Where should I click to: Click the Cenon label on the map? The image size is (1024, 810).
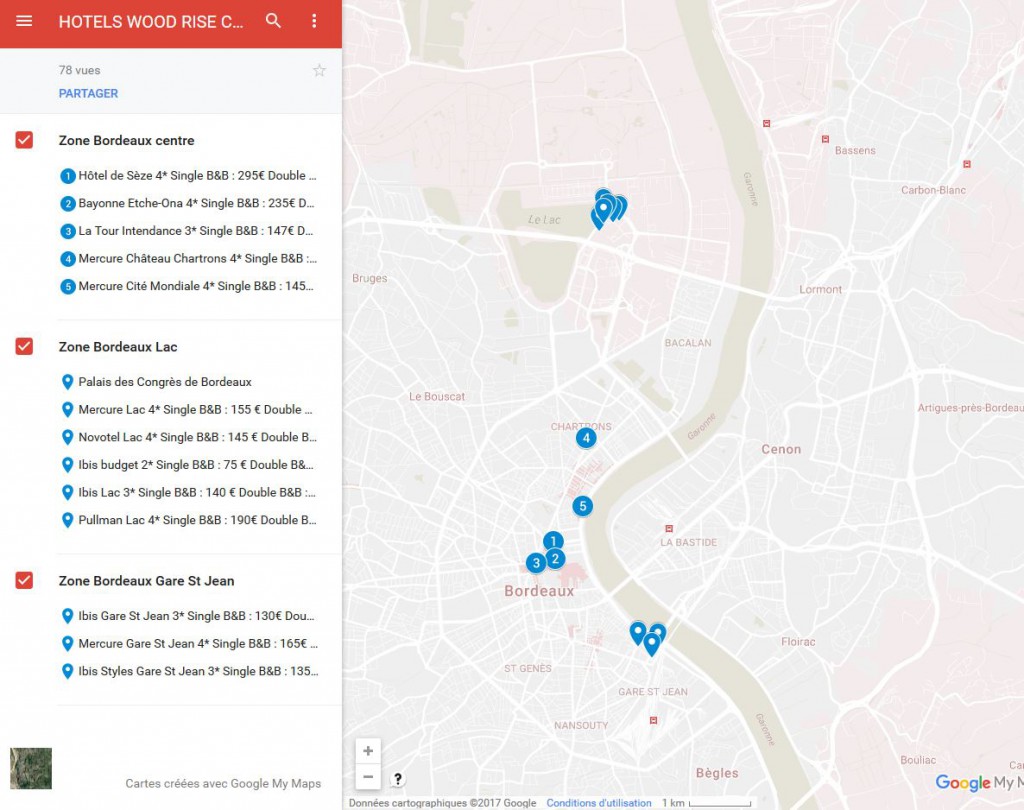[781, 449]
